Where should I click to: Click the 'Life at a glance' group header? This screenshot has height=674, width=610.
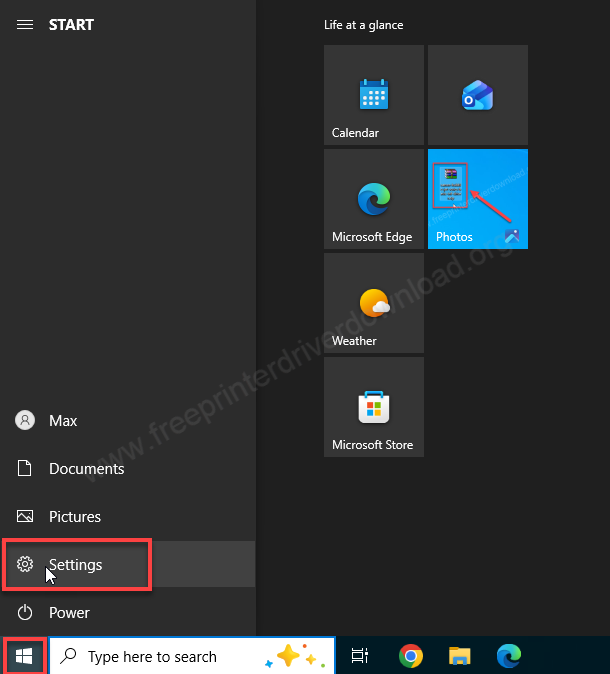pos(364,25)
